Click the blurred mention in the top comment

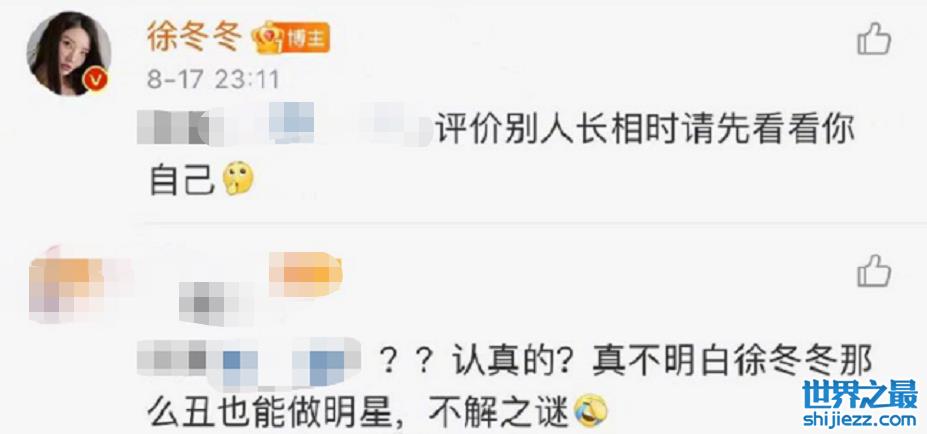pyautogui.click(x=285, y=124)
